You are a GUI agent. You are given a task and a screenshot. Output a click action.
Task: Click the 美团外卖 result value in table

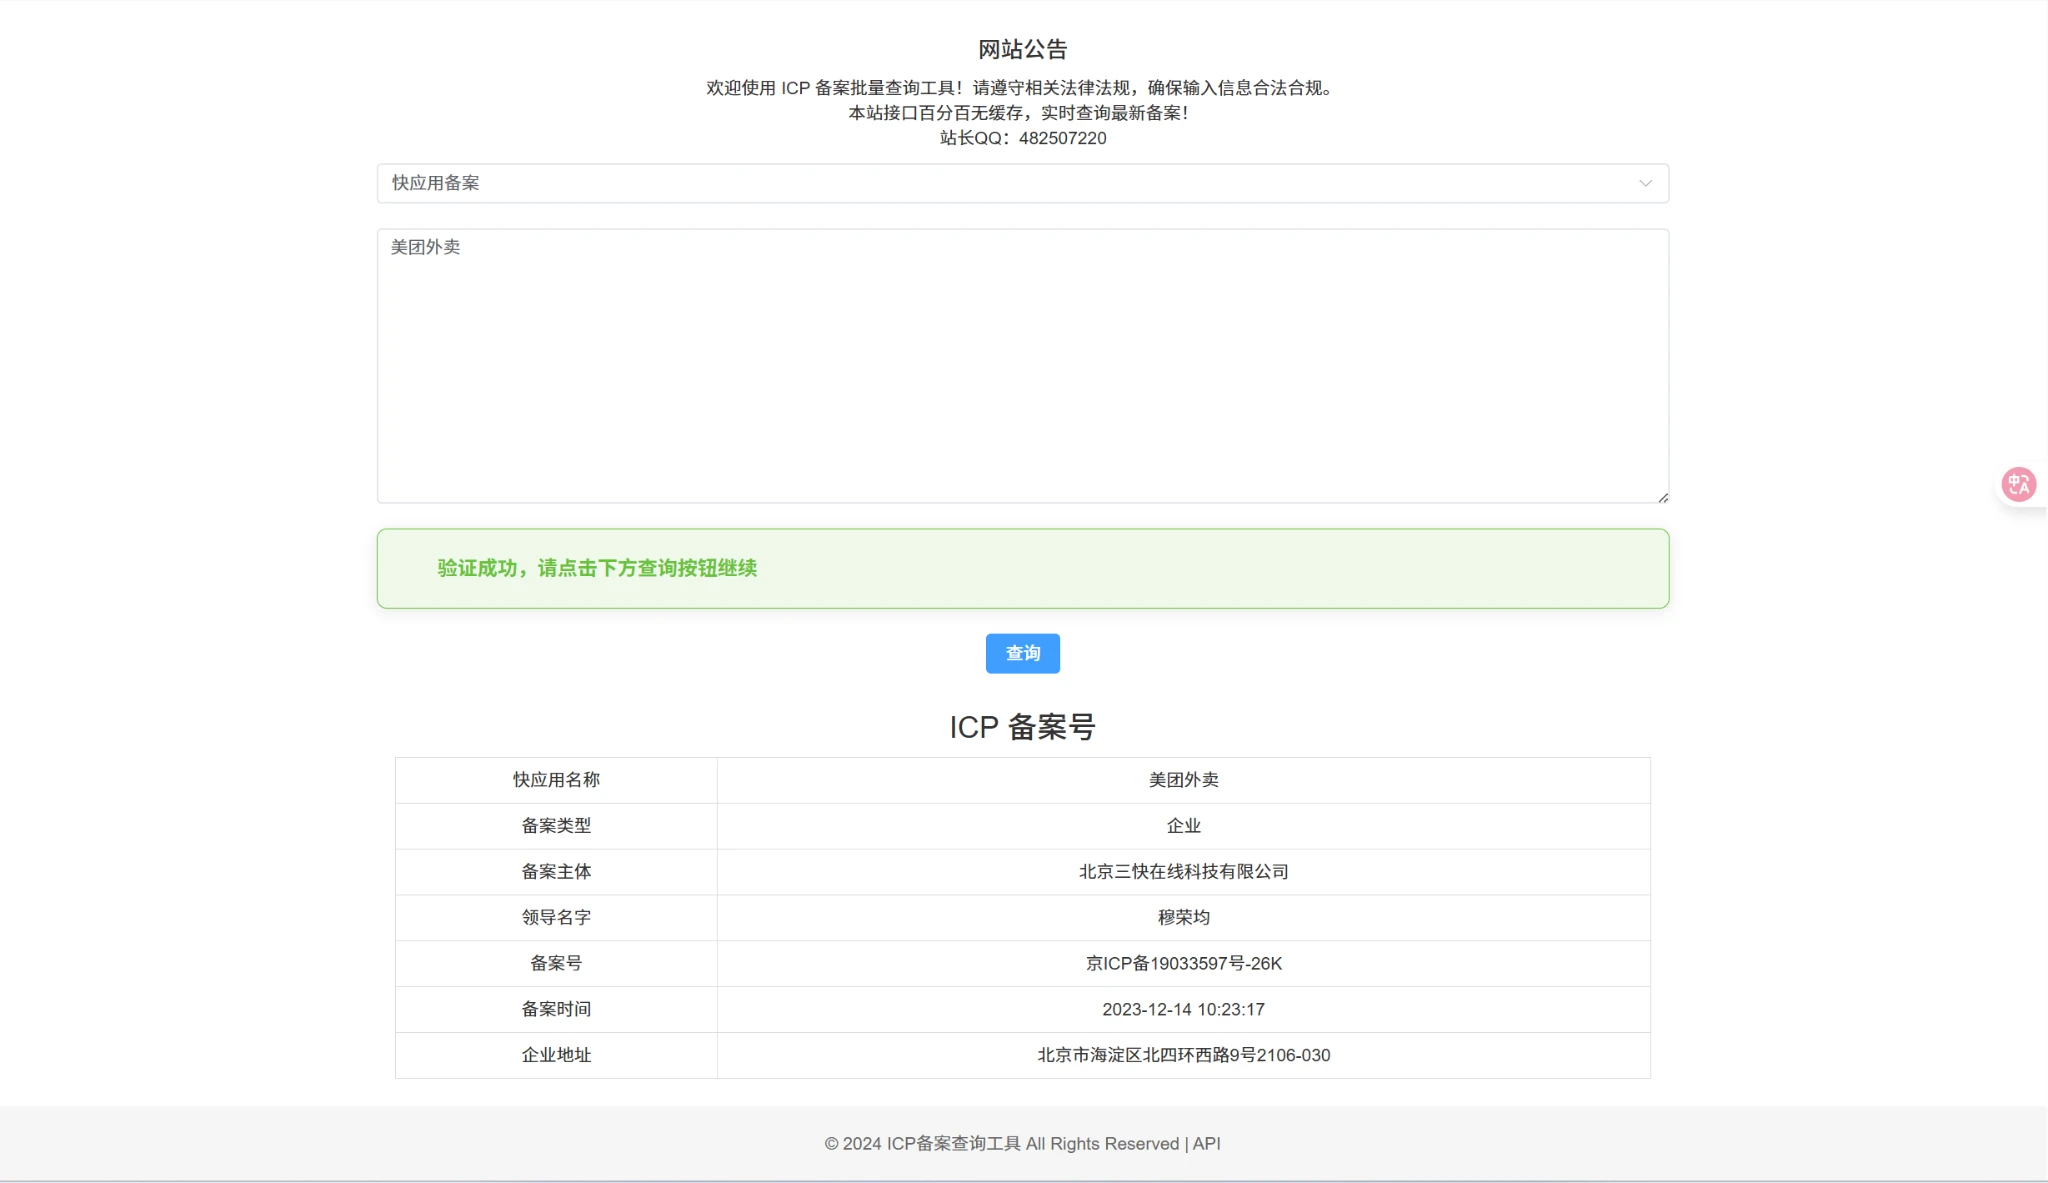click(1183, 780)
